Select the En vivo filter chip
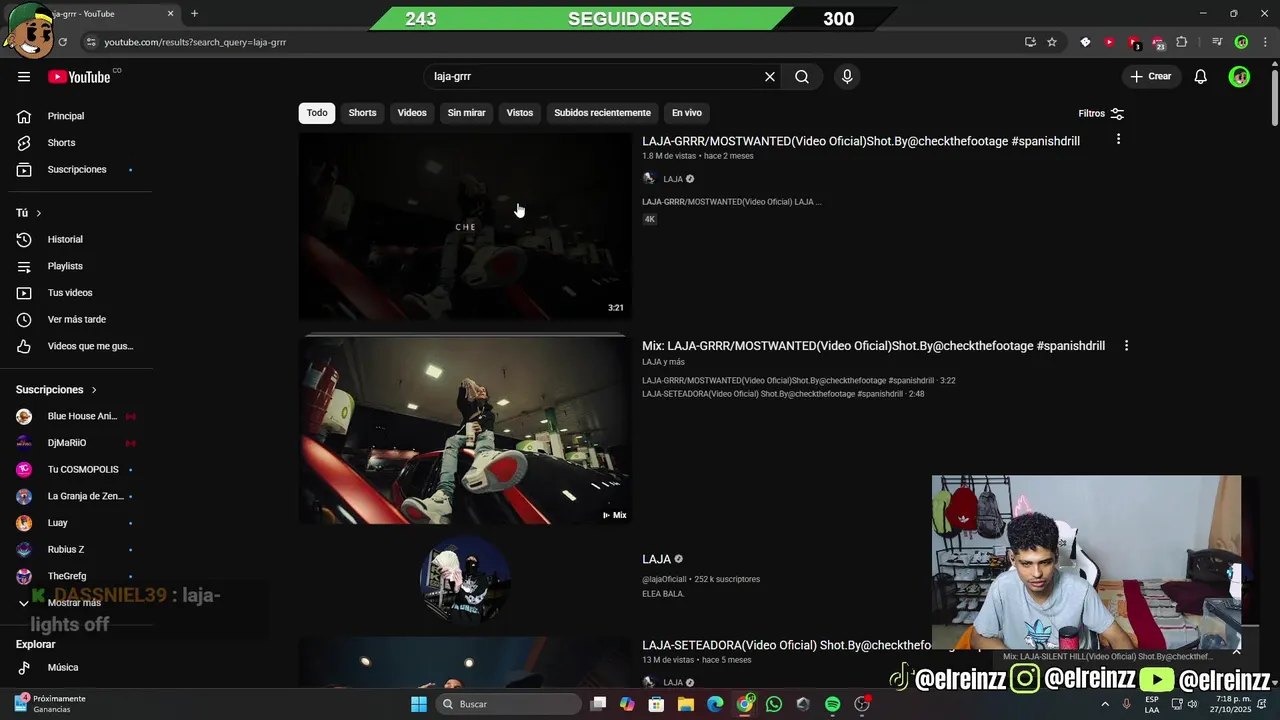This screenshot has width=1280, height=720. pyautogui.click(x=687, y=113)
